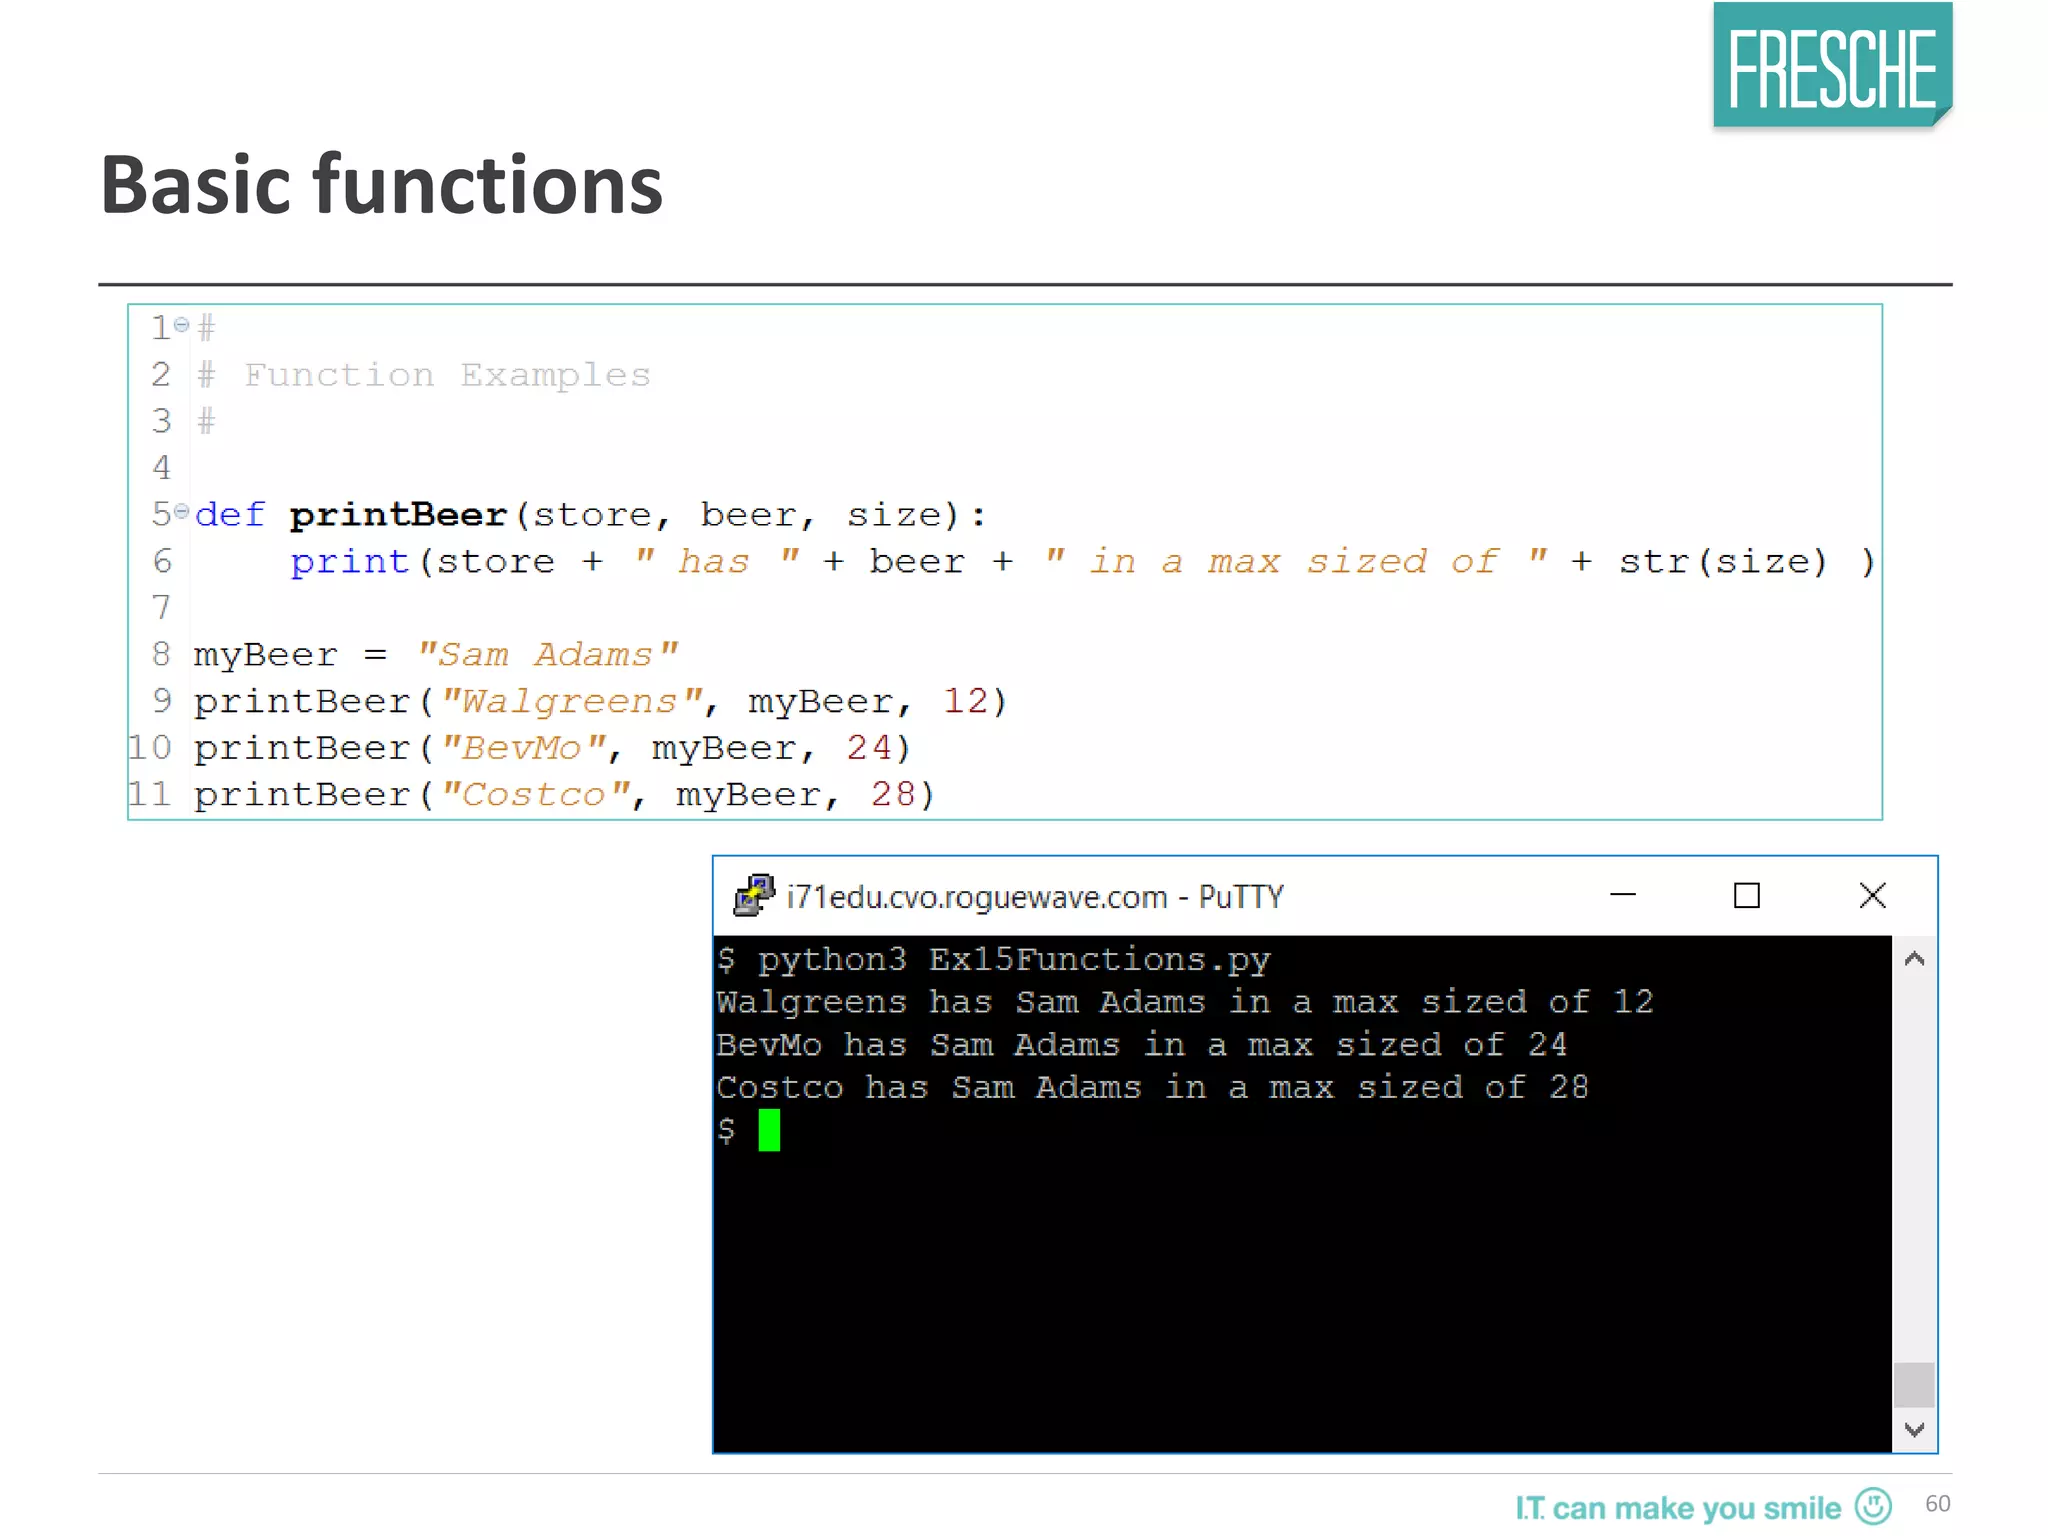The image size is (2048, 1536).
Task: Click '$ python3 Ex15Functions.py' terminal command
Action: [993, 960]
